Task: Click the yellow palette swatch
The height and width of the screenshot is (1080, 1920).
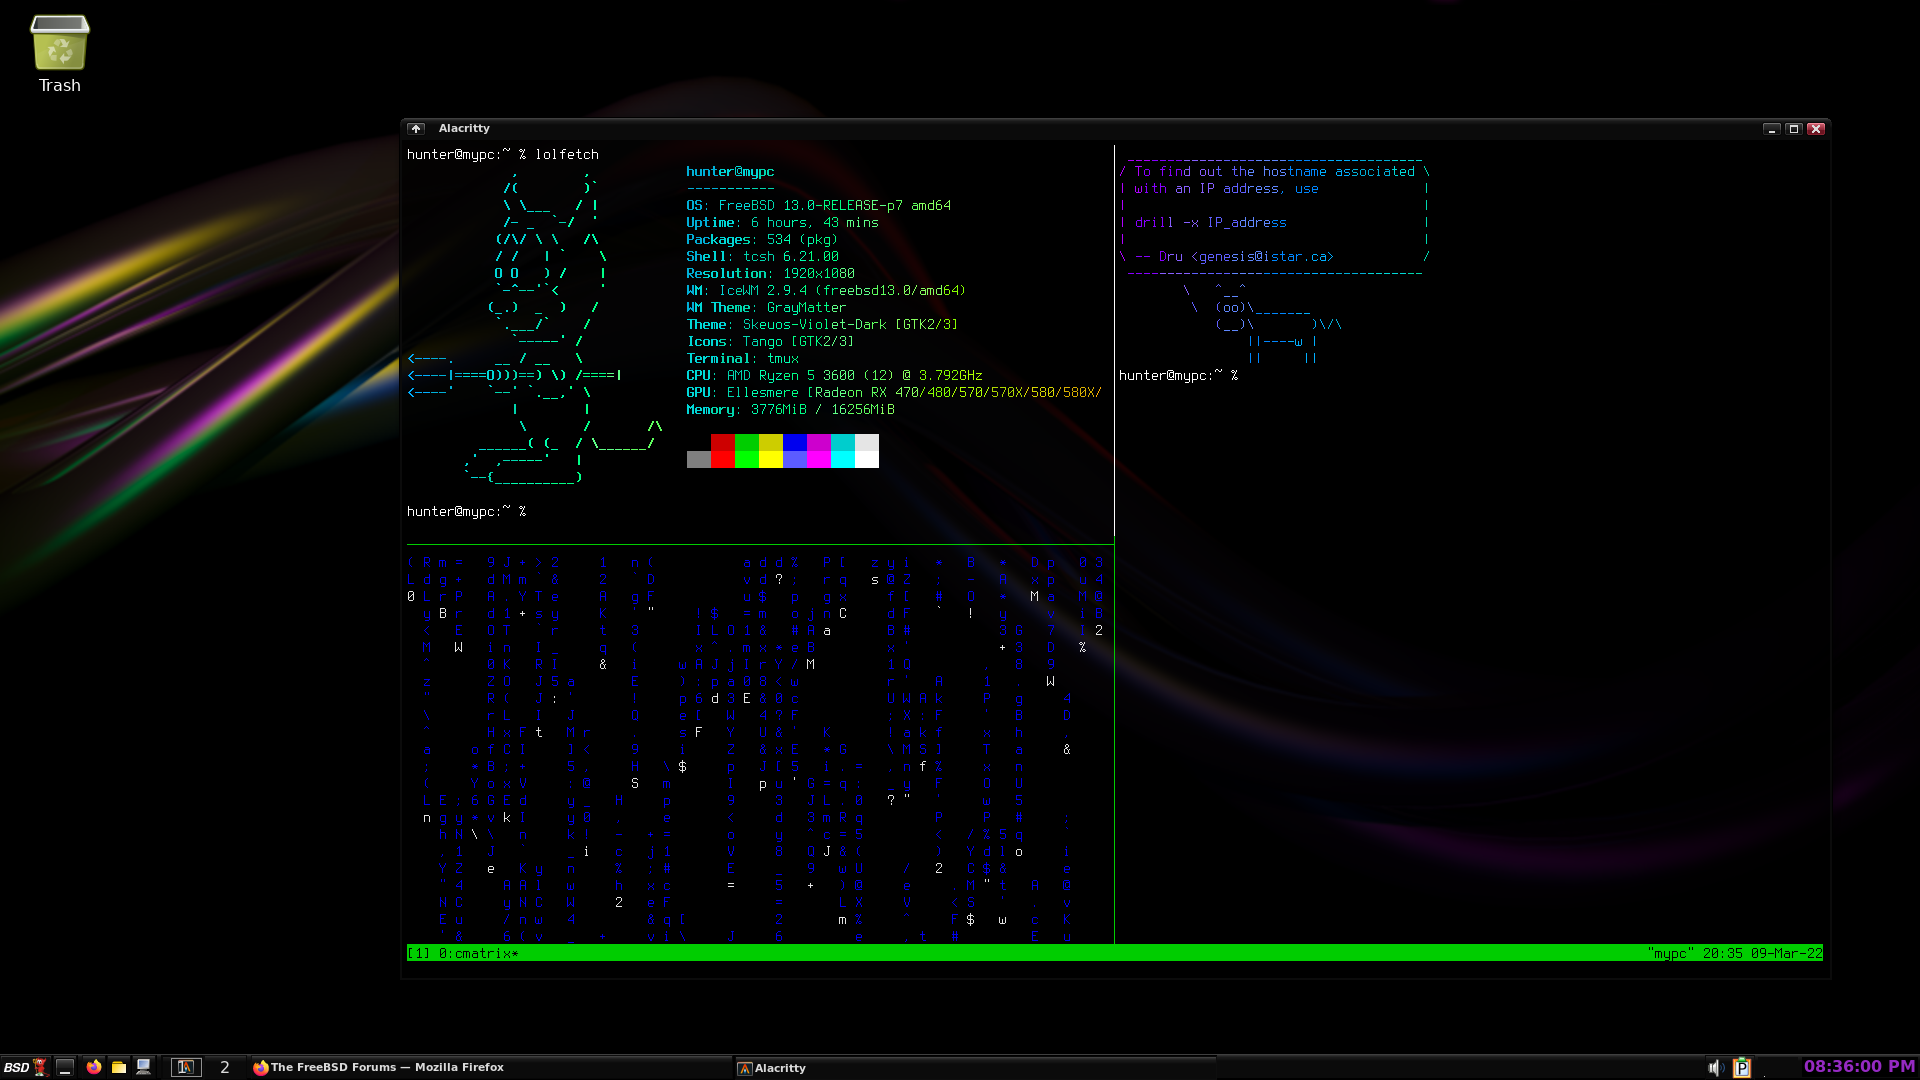Action: pyautogui.click(x=771, y=459)
